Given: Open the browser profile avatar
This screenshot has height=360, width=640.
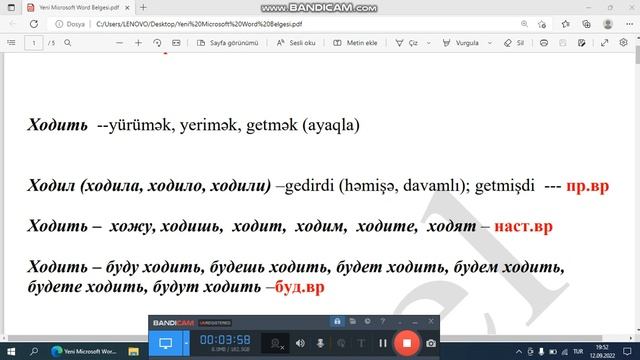Looking at the screenshot, I should click(608, 24).
